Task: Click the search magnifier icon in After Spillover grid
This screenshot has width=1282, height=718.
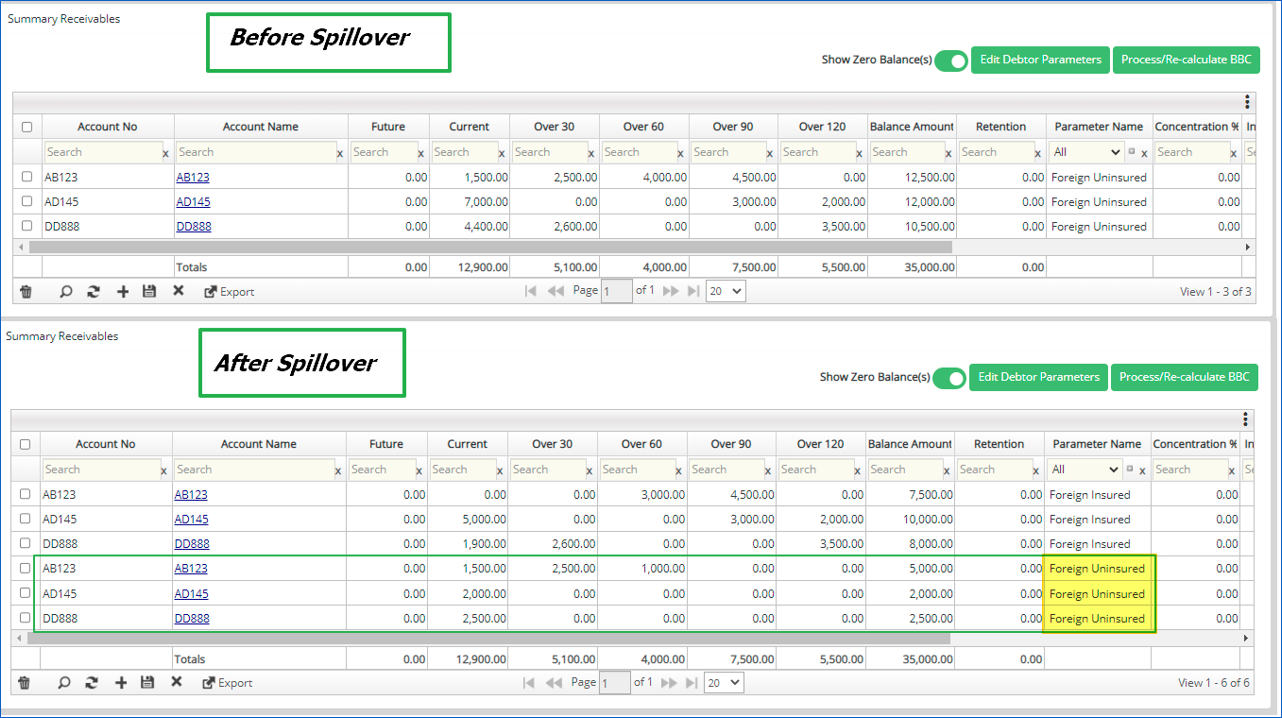Action: coord(64,683)
